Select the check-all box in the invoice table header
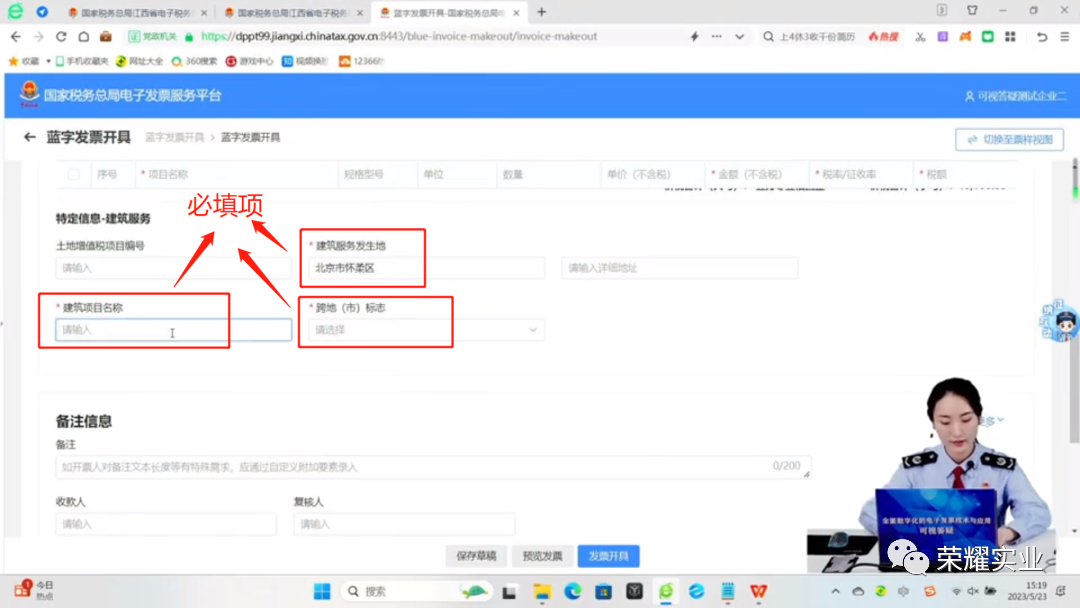The image size is (1080, 608). [x=73, y=173]
